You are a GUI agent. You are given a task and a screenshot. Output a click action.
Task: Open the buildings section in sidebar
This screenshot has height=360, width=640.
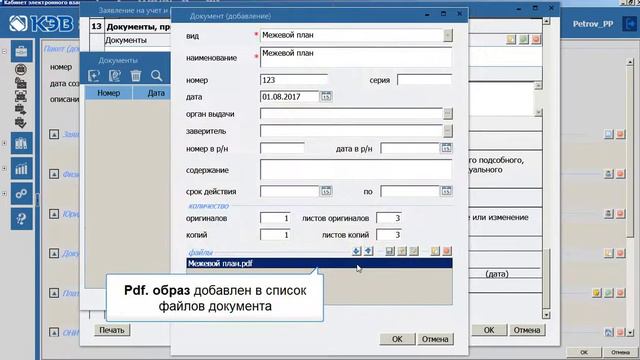click(21, 143)
